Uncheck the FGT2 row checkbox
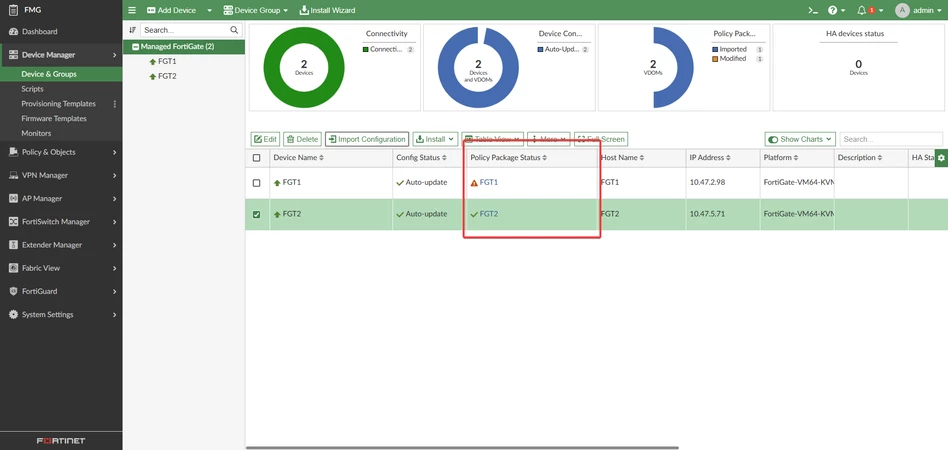The image size is (948, 450). coord(256,214)
